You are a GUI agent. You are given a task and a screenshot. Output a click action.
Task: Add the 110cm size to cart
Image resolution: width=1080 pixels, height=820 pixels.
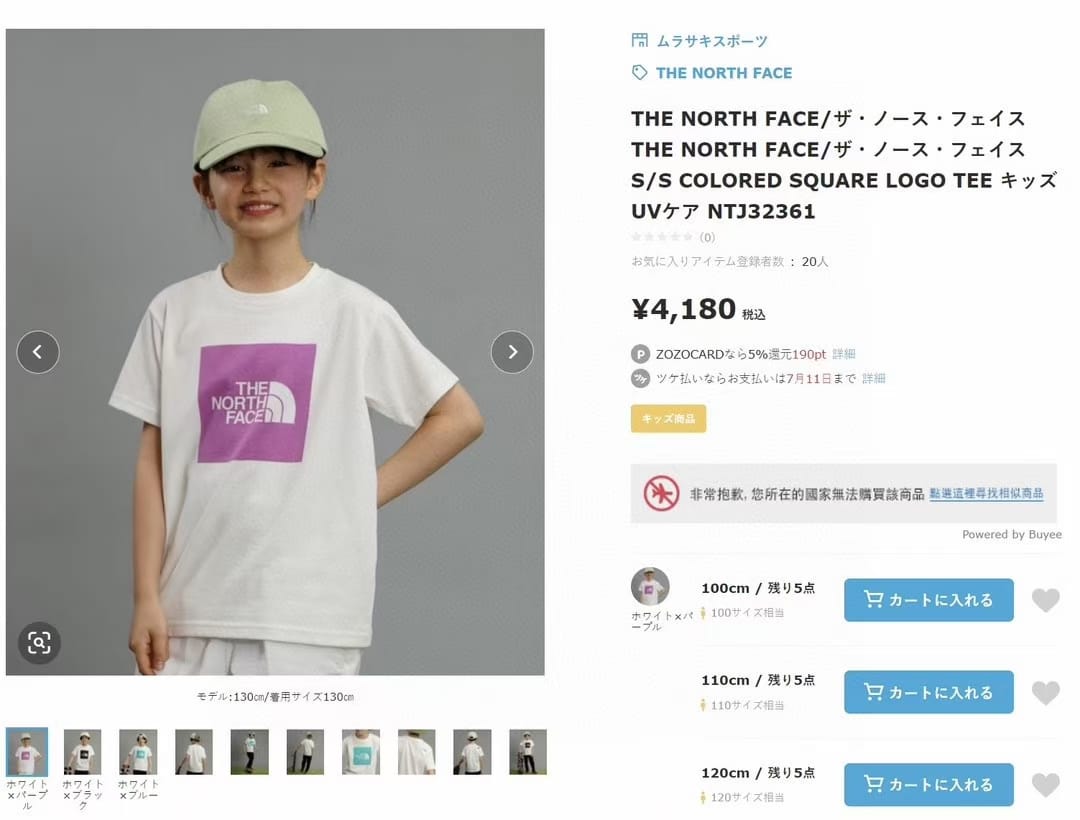point(928,692)
